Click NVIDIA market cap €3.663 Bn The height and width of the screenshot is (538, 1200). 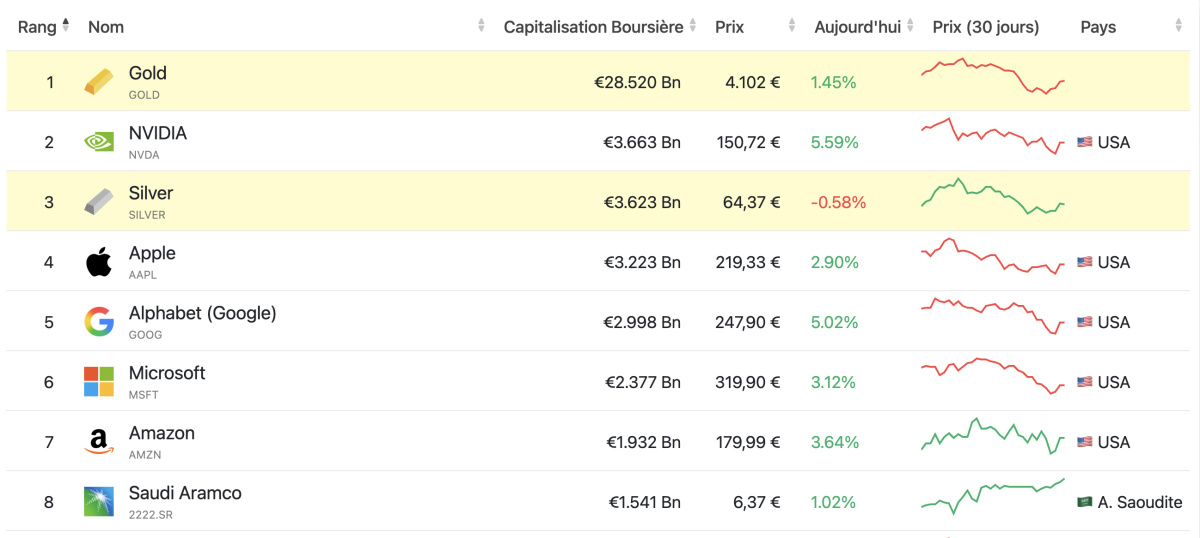coord(642,142)
